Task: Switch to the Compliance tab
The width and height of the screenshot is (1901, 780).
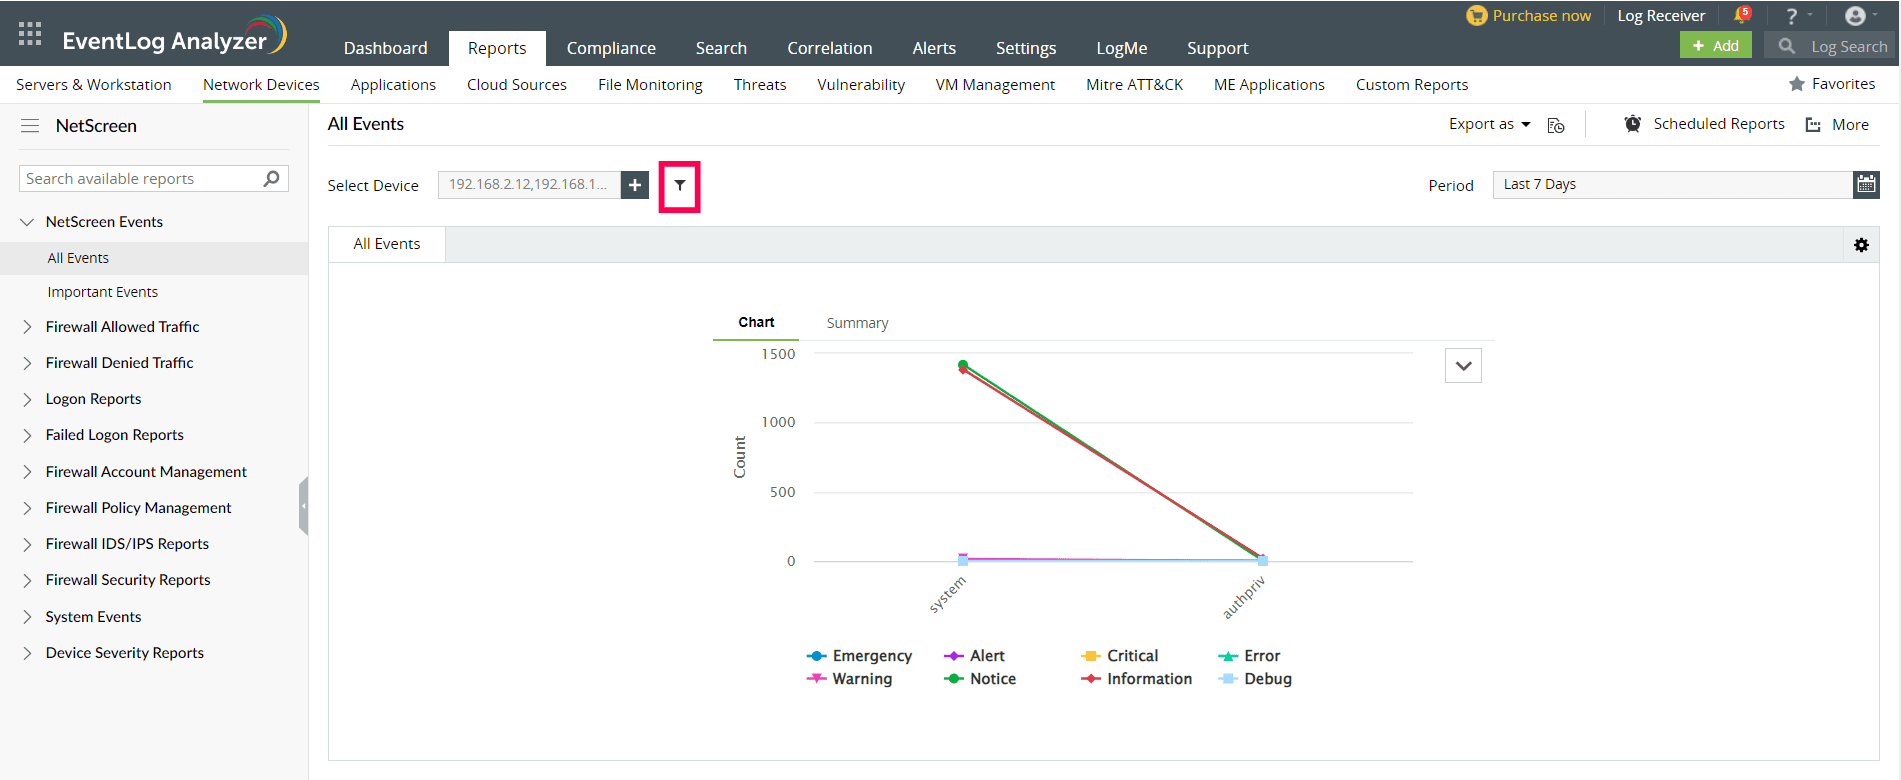Action: 611,48
